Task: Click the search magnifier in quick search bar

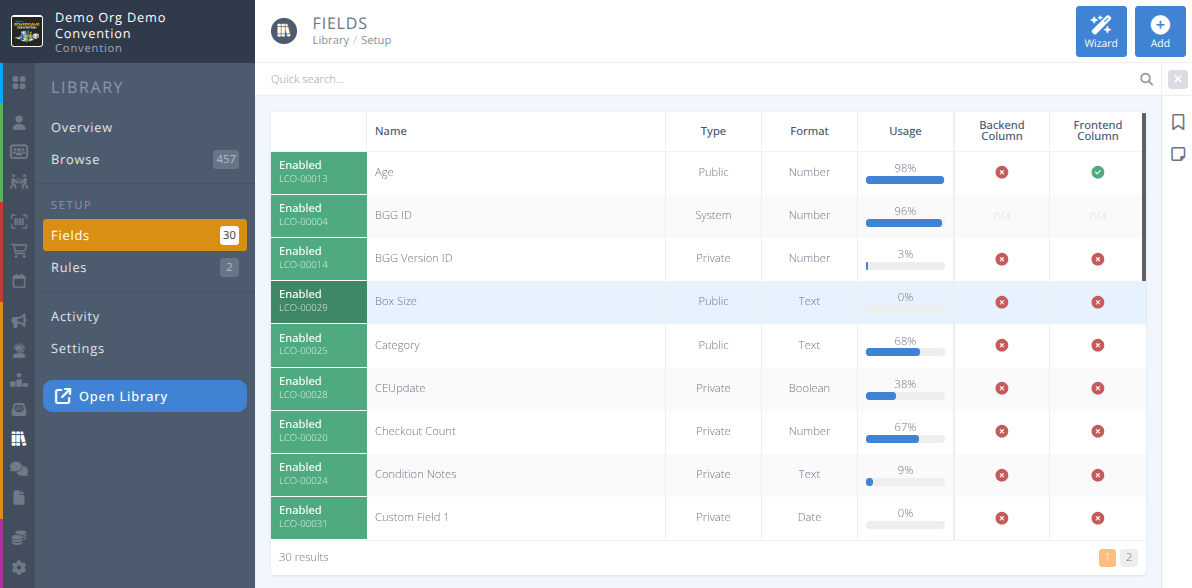Action: pyautogui.click(x=1146, y=78)
